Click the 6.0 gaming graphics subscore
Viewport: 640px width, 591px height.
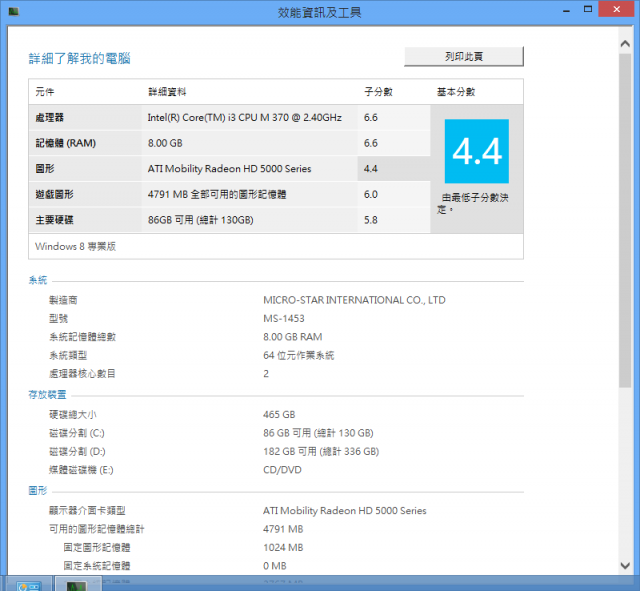371,194
